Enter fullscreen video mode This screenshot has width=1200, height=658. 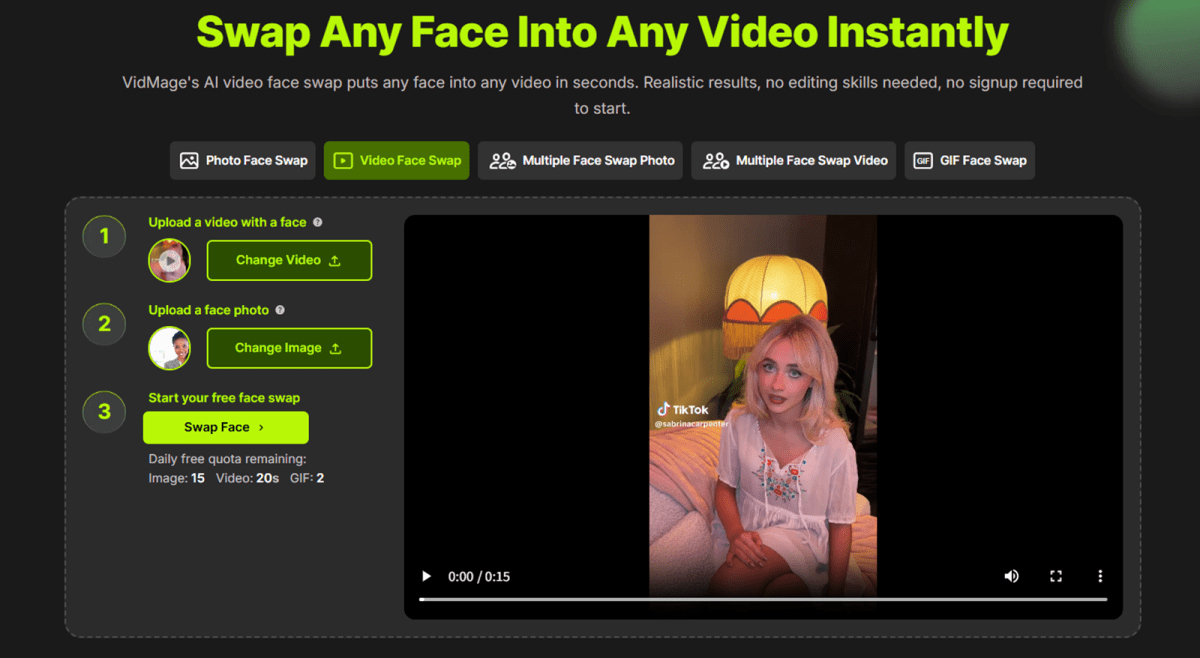coord(1055,576)
